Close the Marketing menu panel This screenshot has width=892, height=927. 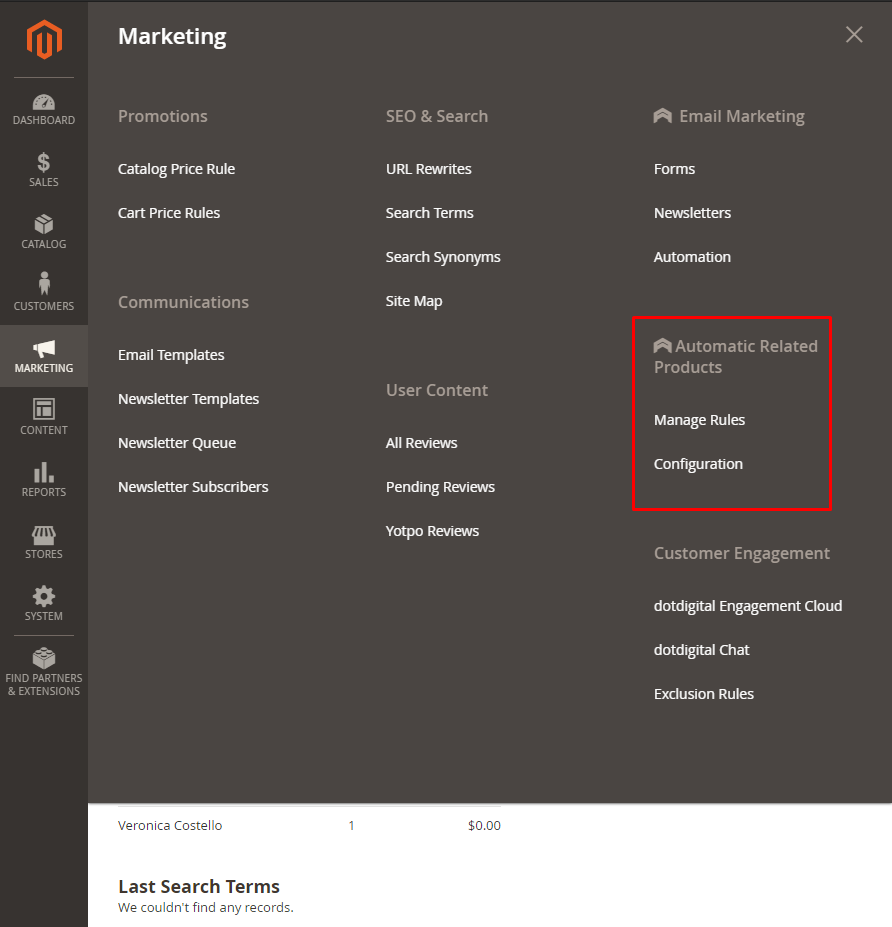tap(854, 35)
